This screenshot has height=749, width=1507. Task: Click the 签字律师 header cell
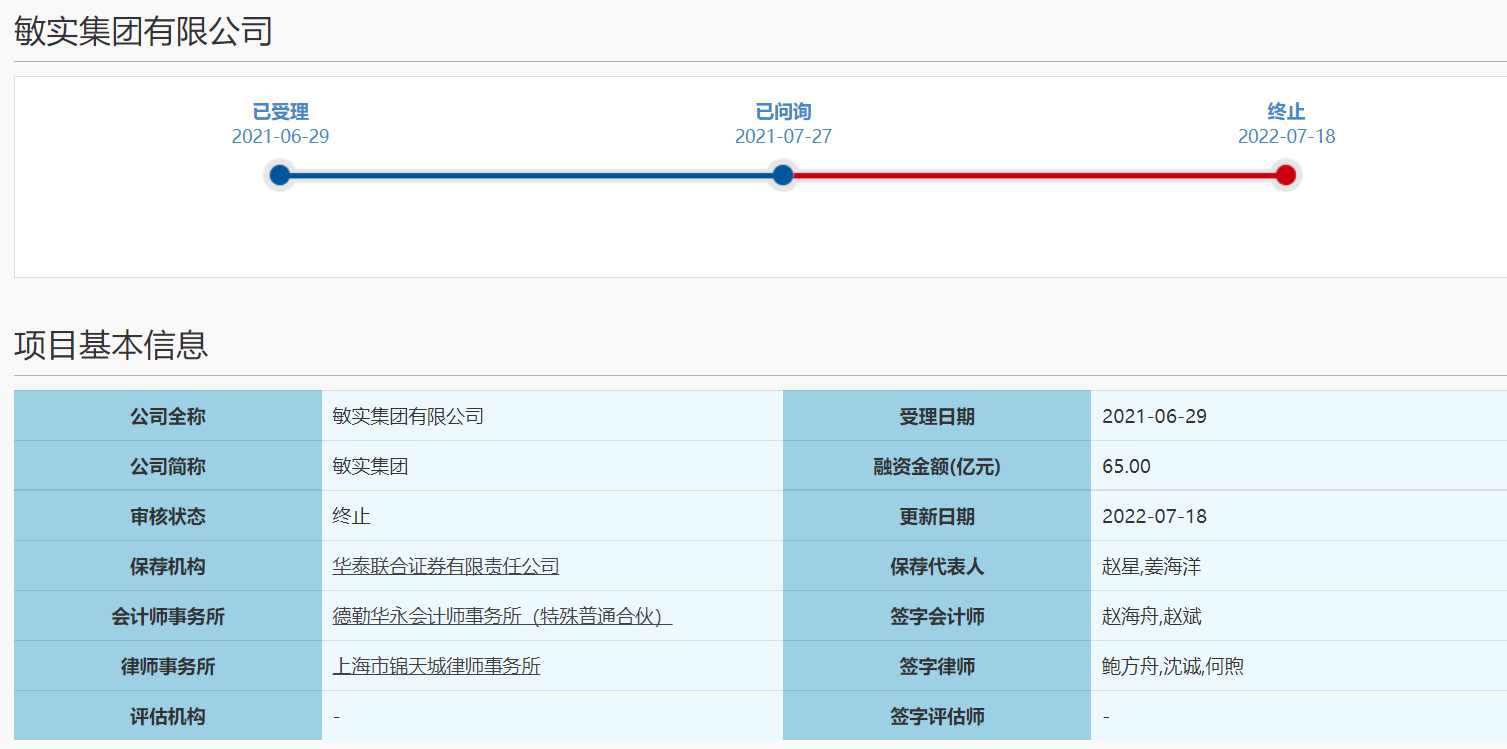click(x=937, y=666)
